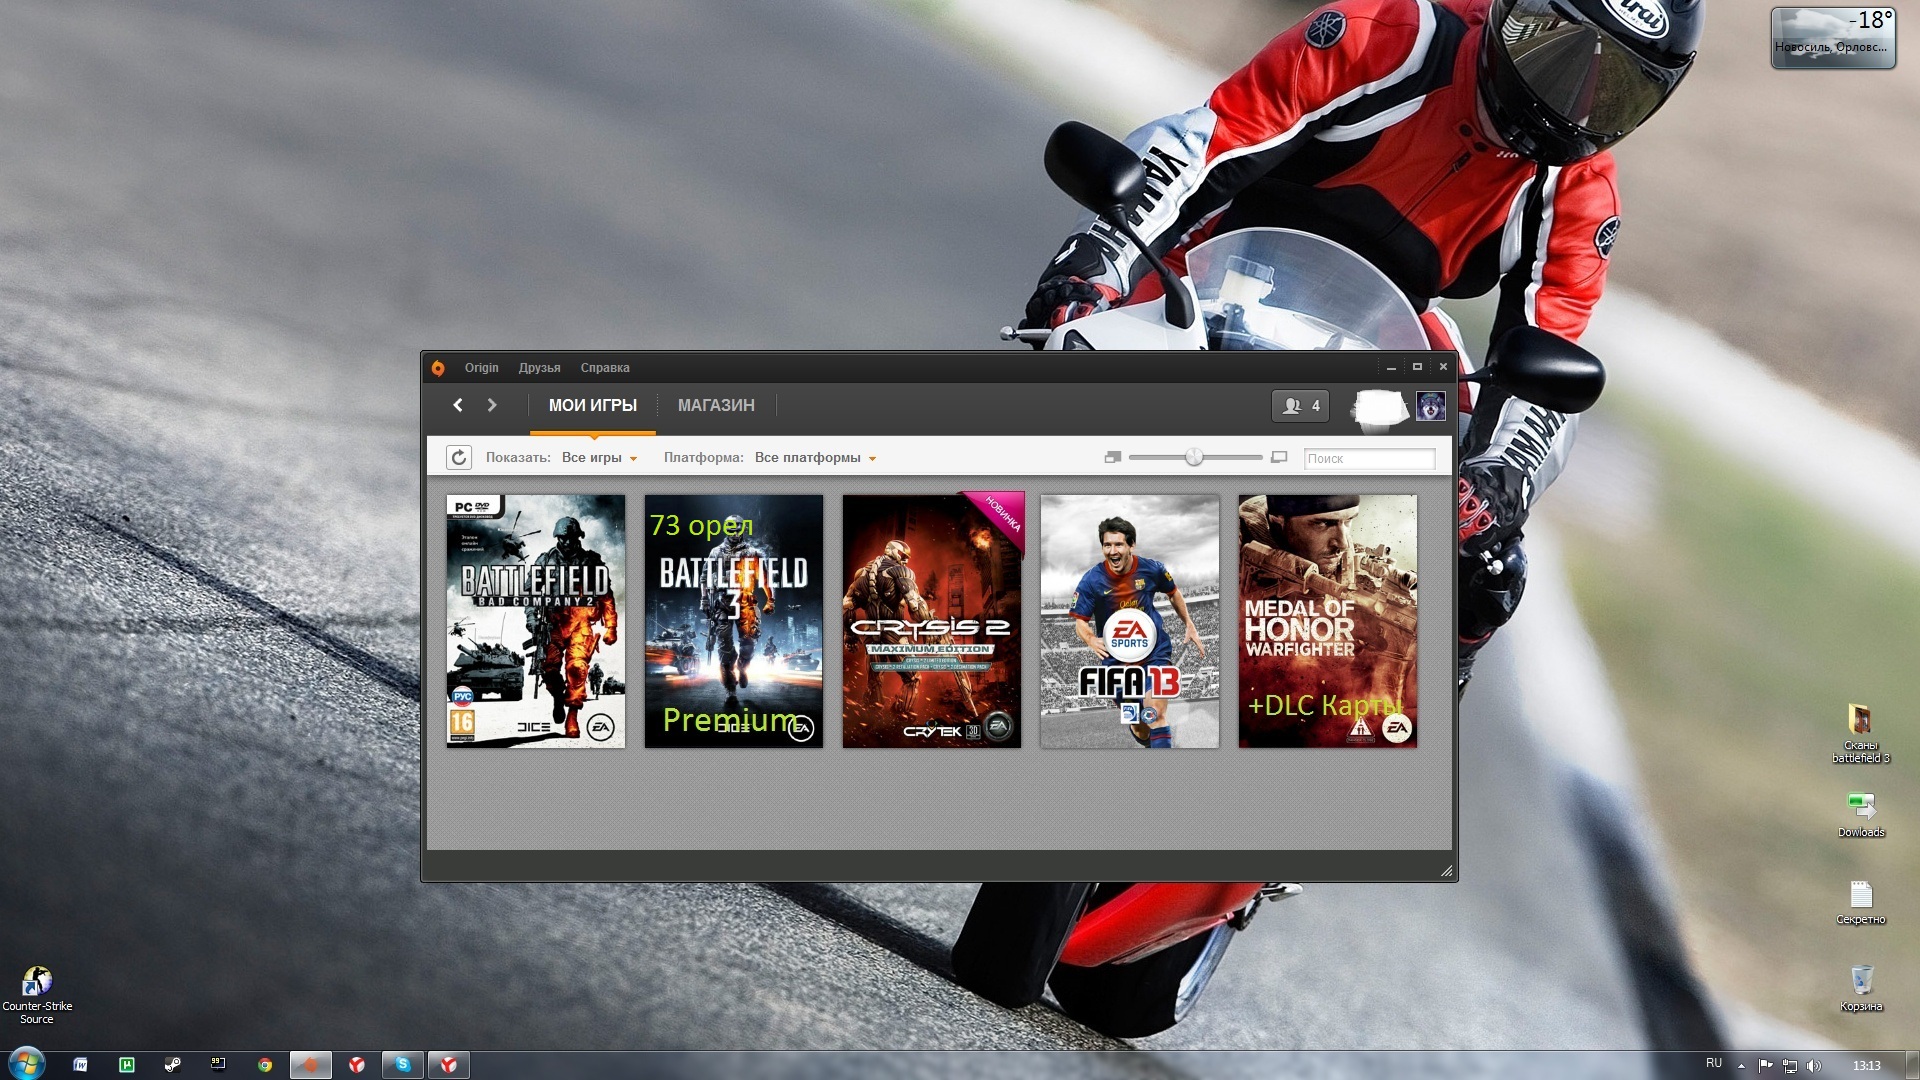
Task: Click the Steam icon in taskbar
Action: coord(173,1065)
